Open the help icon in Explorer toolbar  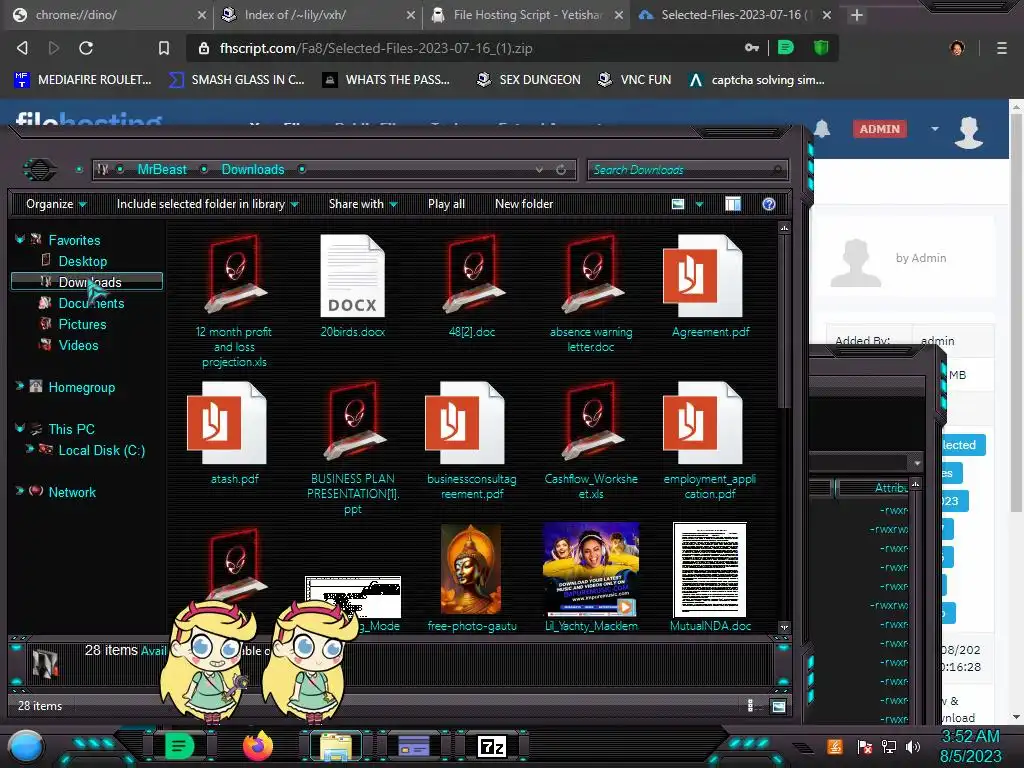point(769,204)
